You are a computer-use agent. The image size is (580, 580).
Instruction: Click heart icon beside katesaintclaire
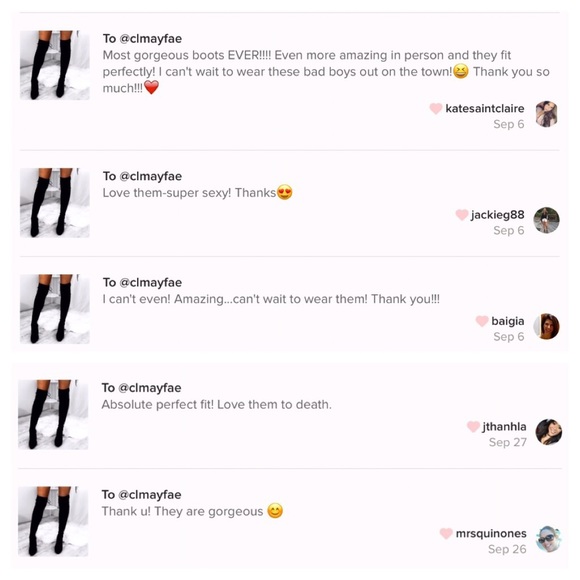click(x=436, y=108)
